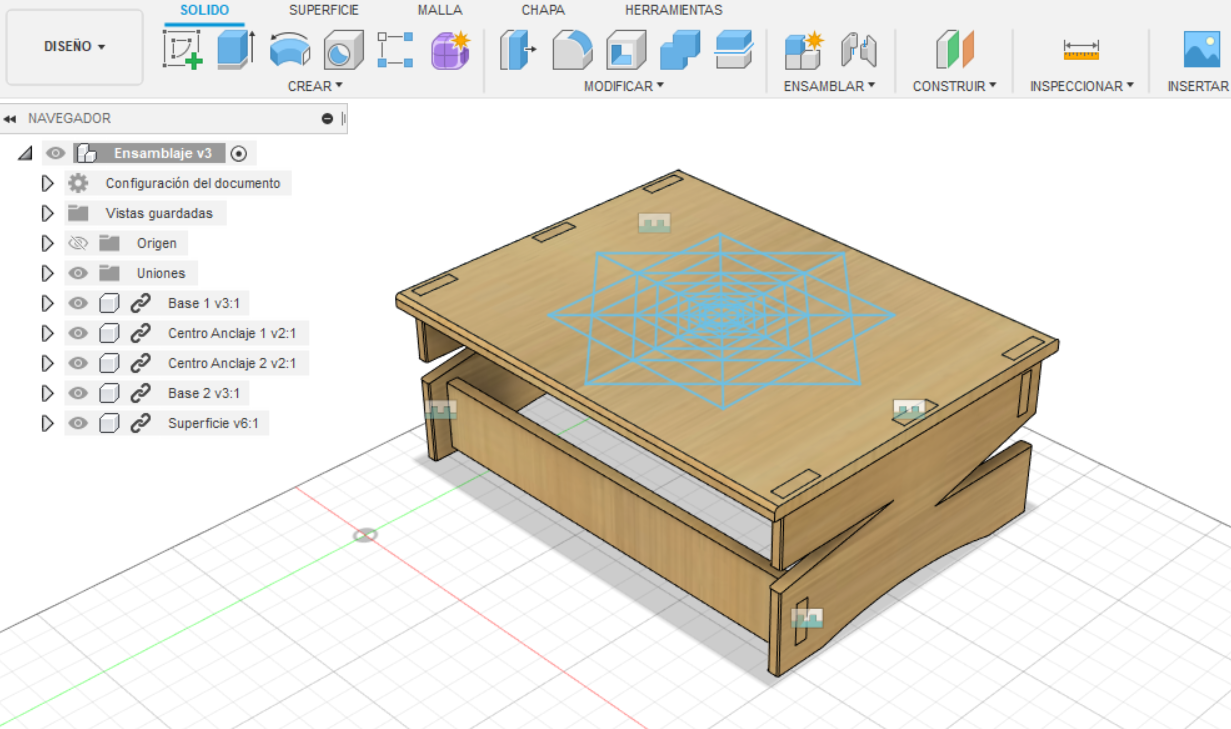The width and height of the screenshot is (1231, 729).
Task: Click the NAVEGADOR panel resize handle
Action: pos(343,118)
